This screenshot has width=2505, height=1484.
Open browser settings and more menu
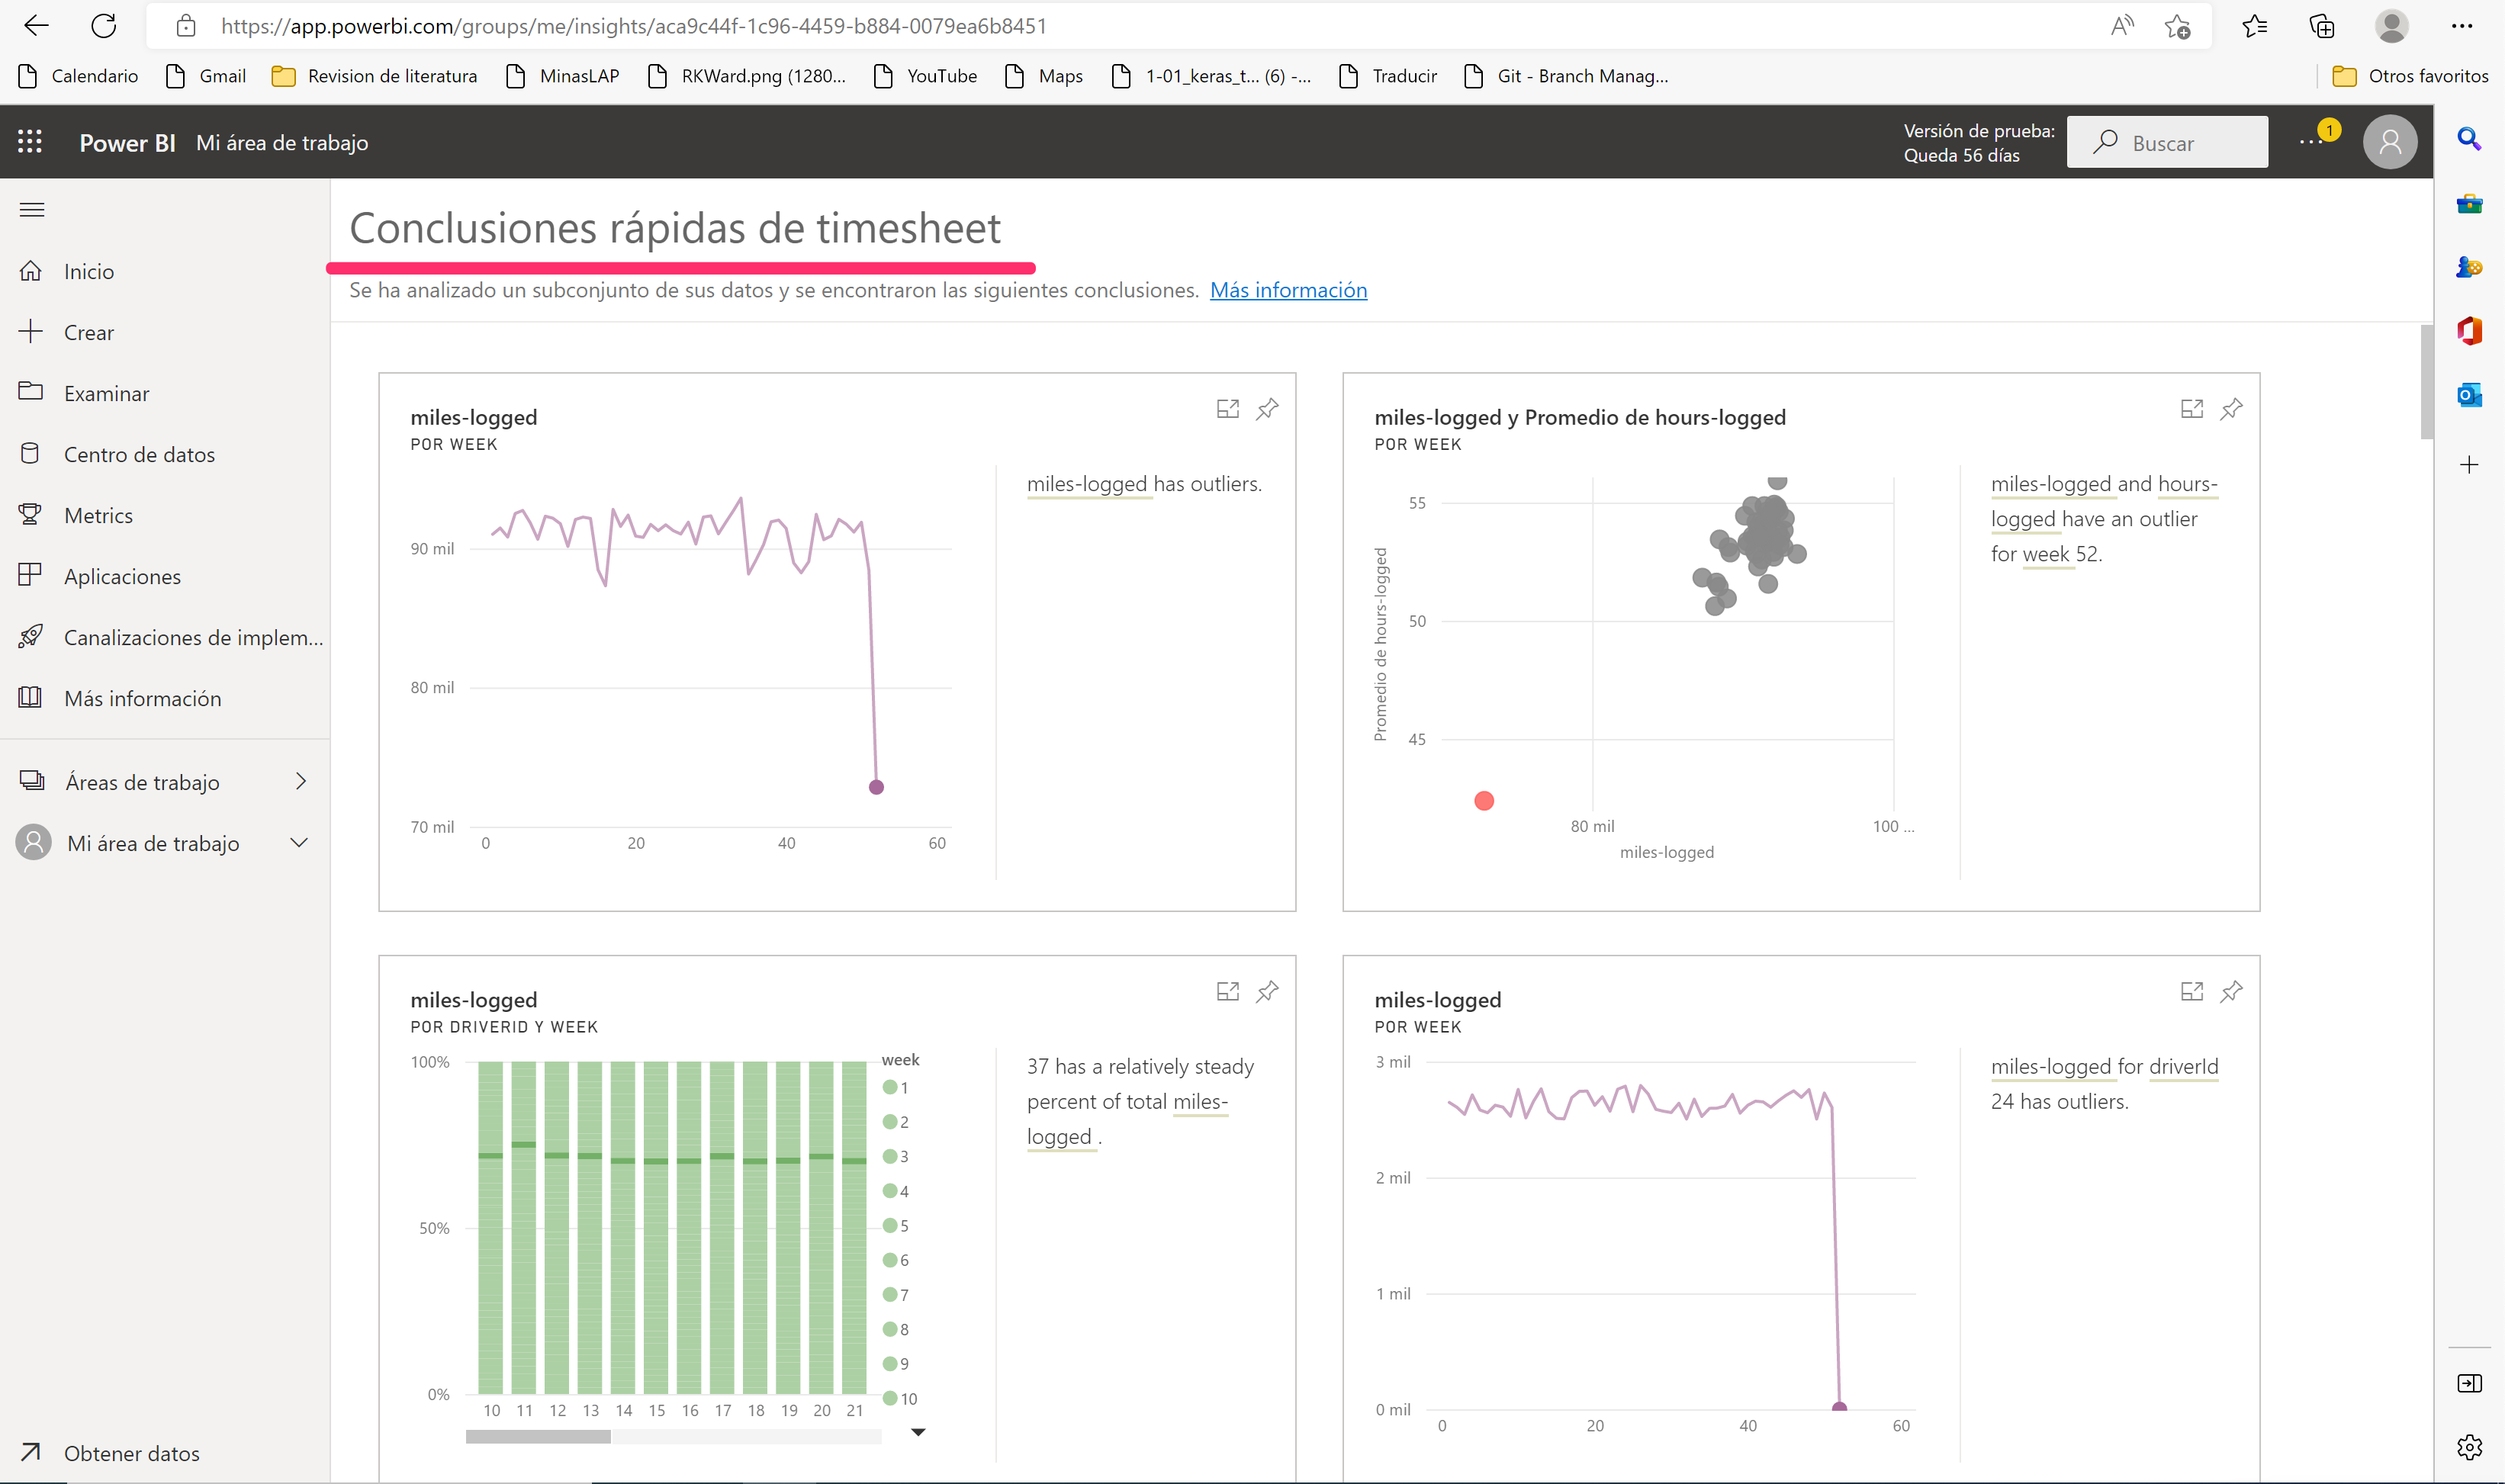pos(2462,26)
